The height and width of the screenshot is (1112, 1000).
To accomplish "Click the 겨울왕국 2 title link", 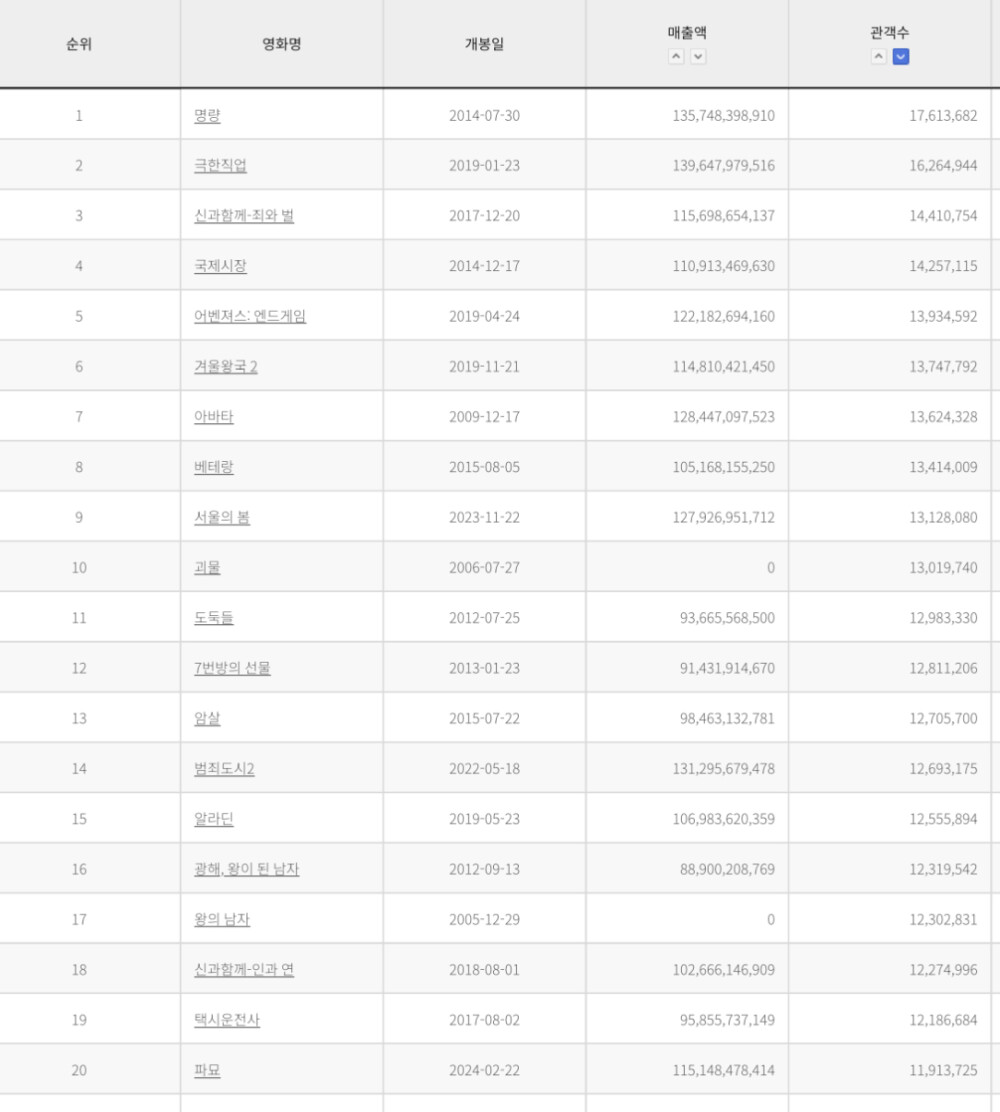I will coord(226,367).
